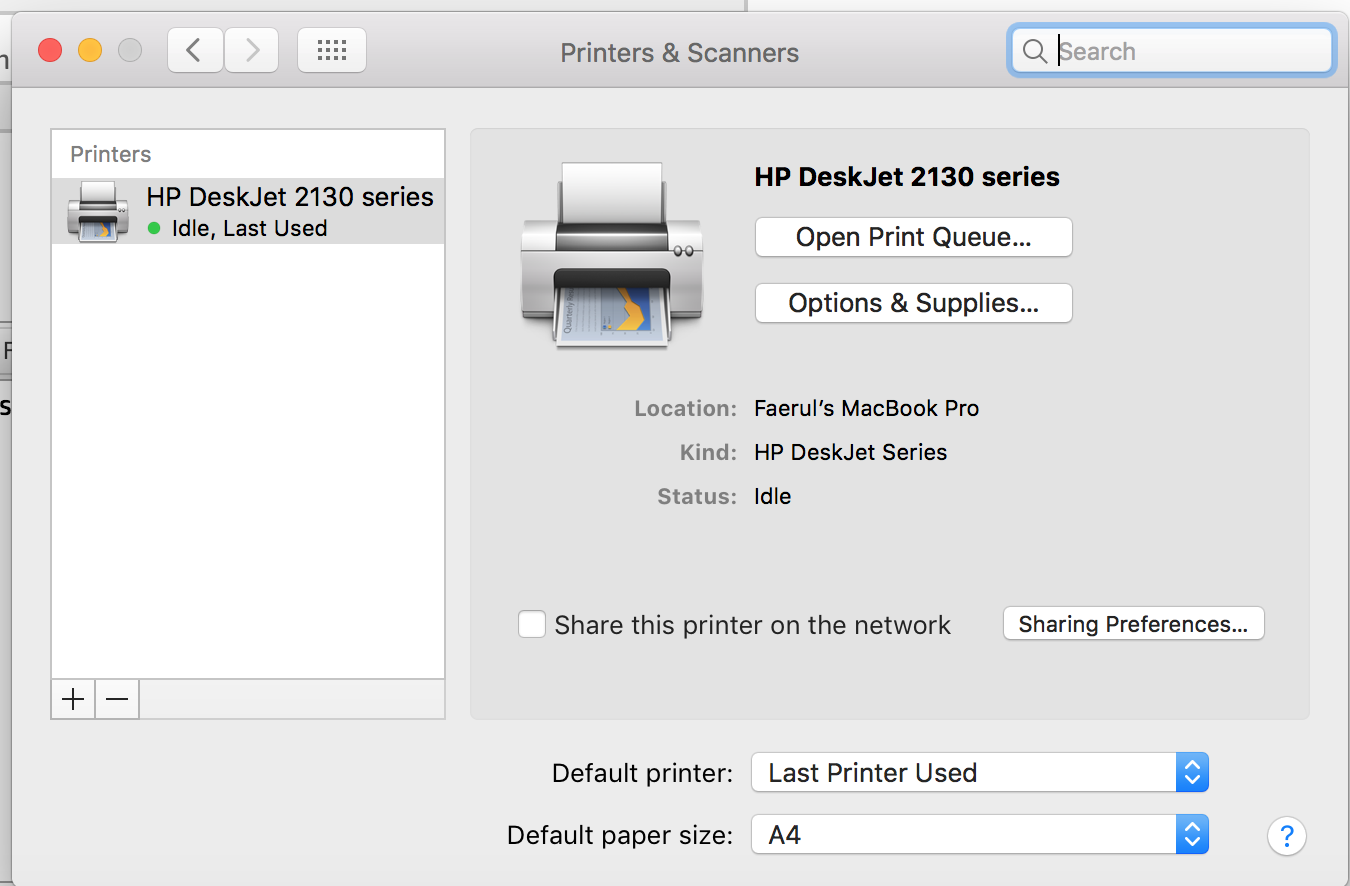Image resolution: width=1350 pixels, height=886 pixels.
Task: Show all preferences grid icon
Action: coord(332,50)
